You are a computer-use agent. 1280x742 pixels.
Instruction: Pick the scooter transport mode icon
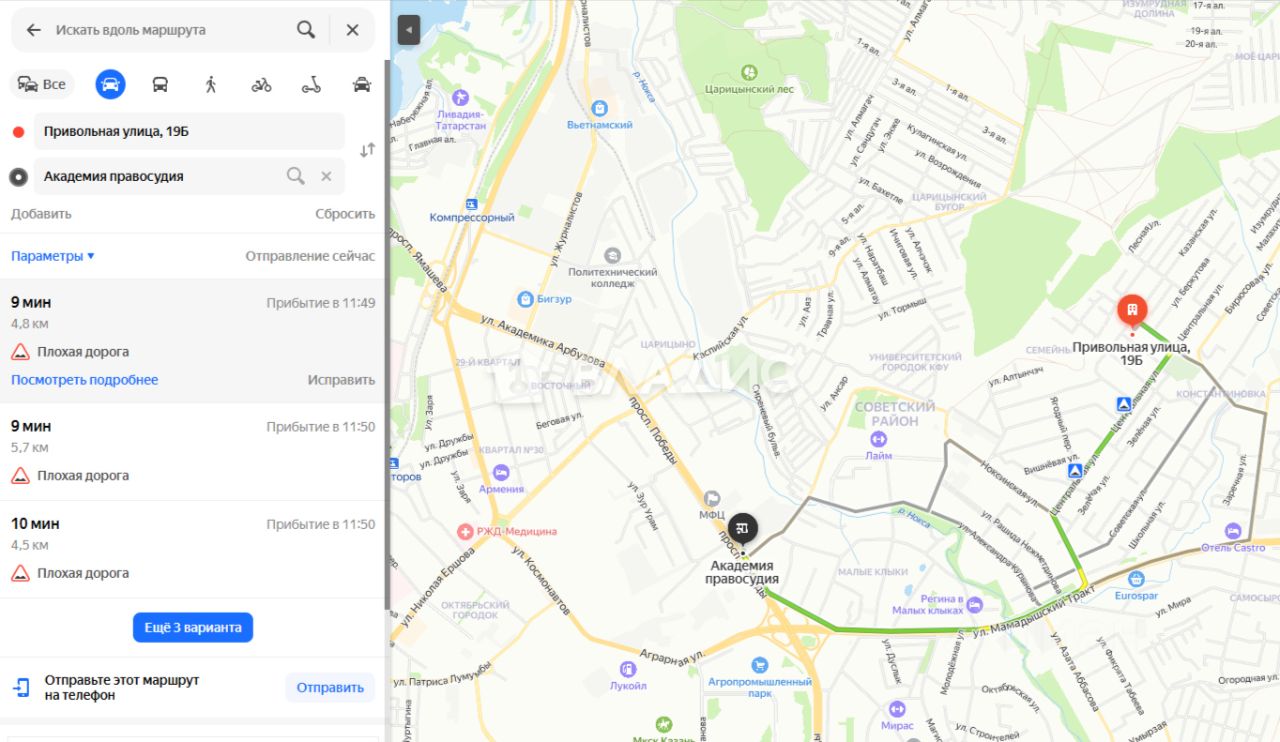[311, 84]
